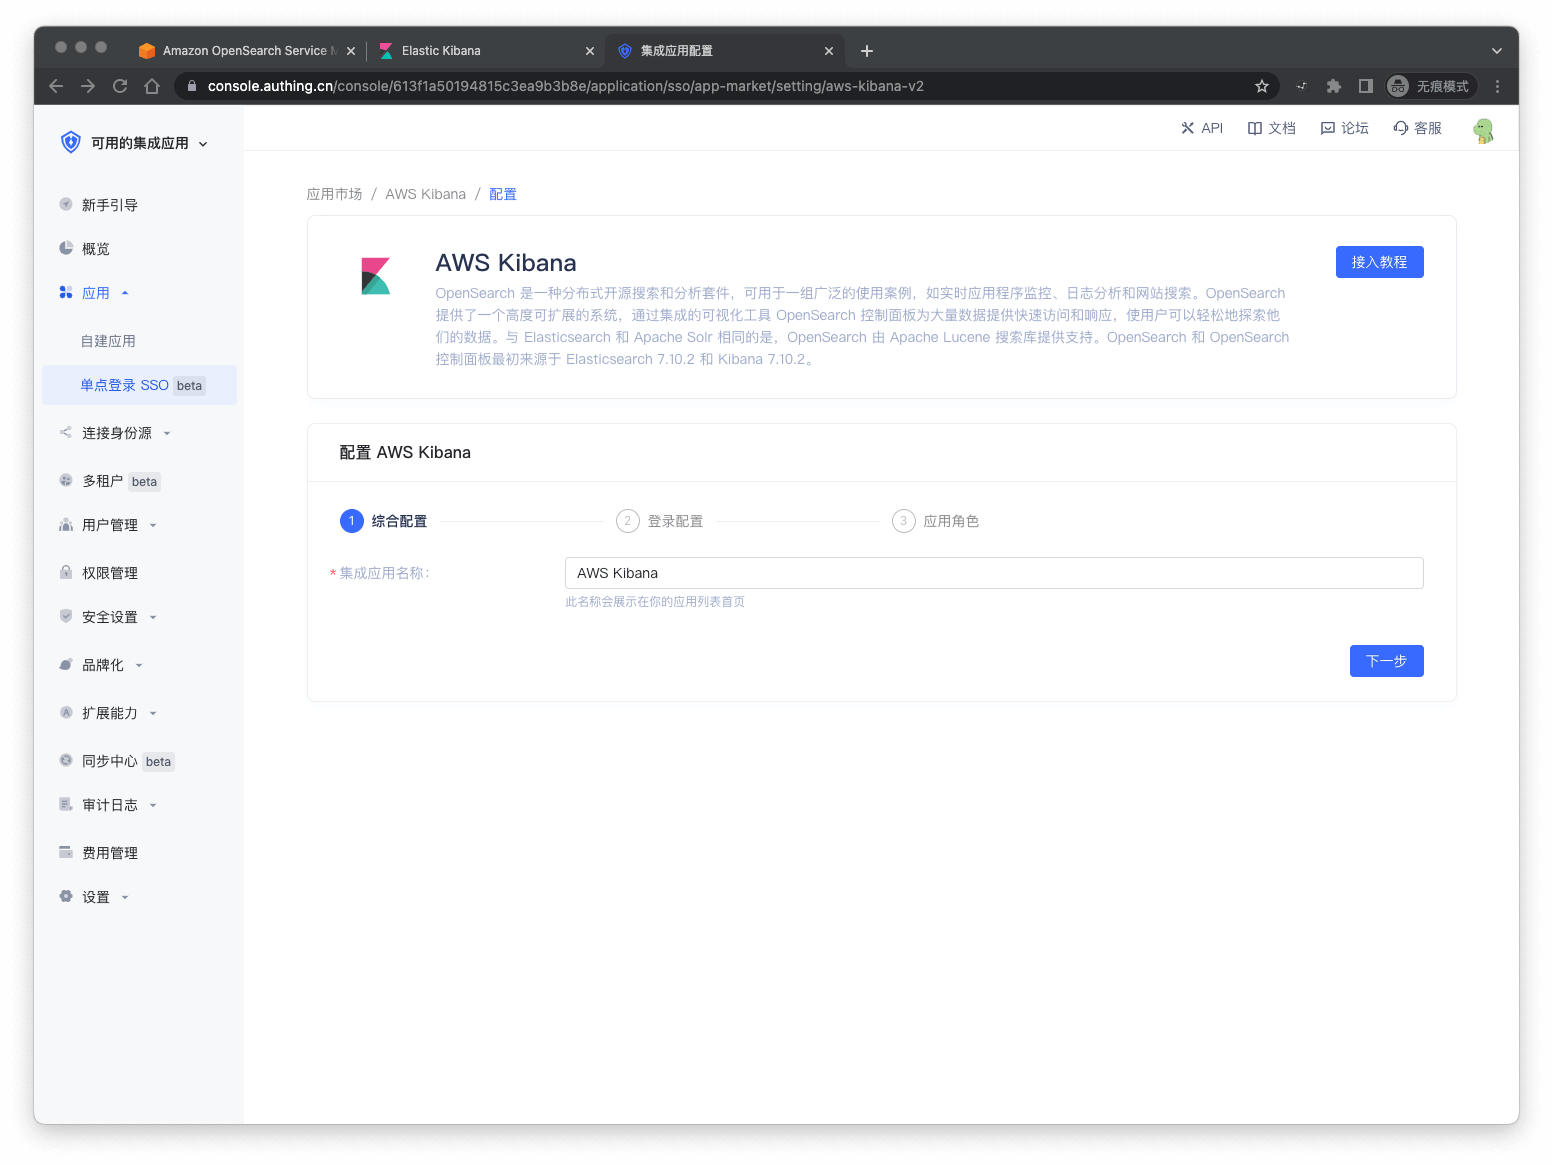The image size is (1553, 1166).
Task: Select step 2 登录配置
Action: click(660, 521)
